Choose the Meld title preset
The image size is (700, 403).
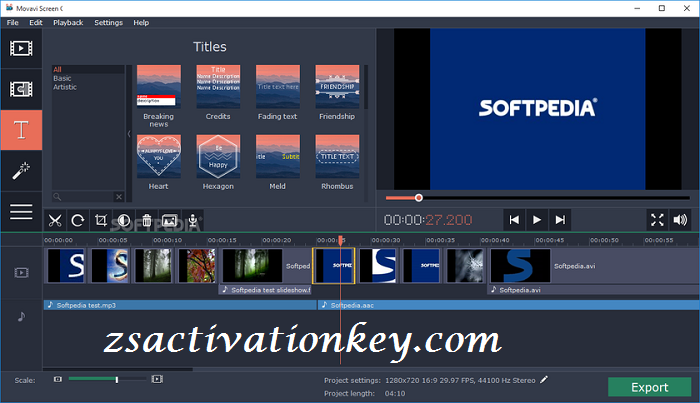point(278,157)
